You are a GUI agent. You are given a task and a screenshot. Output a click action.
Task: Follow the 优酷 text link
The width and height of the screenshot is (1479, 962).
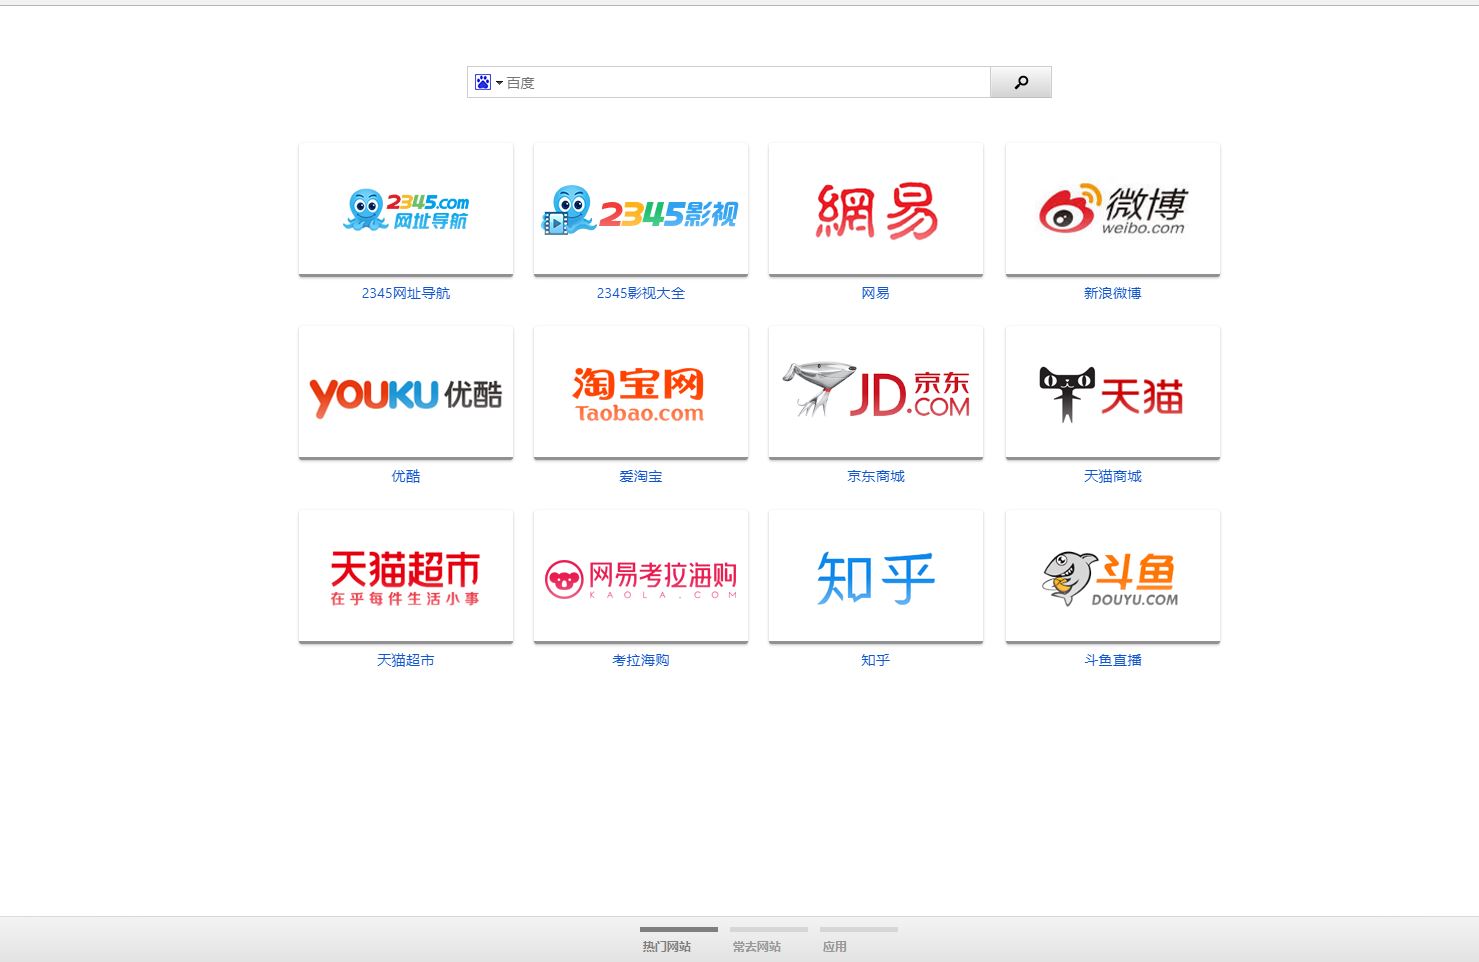[406, 476]
